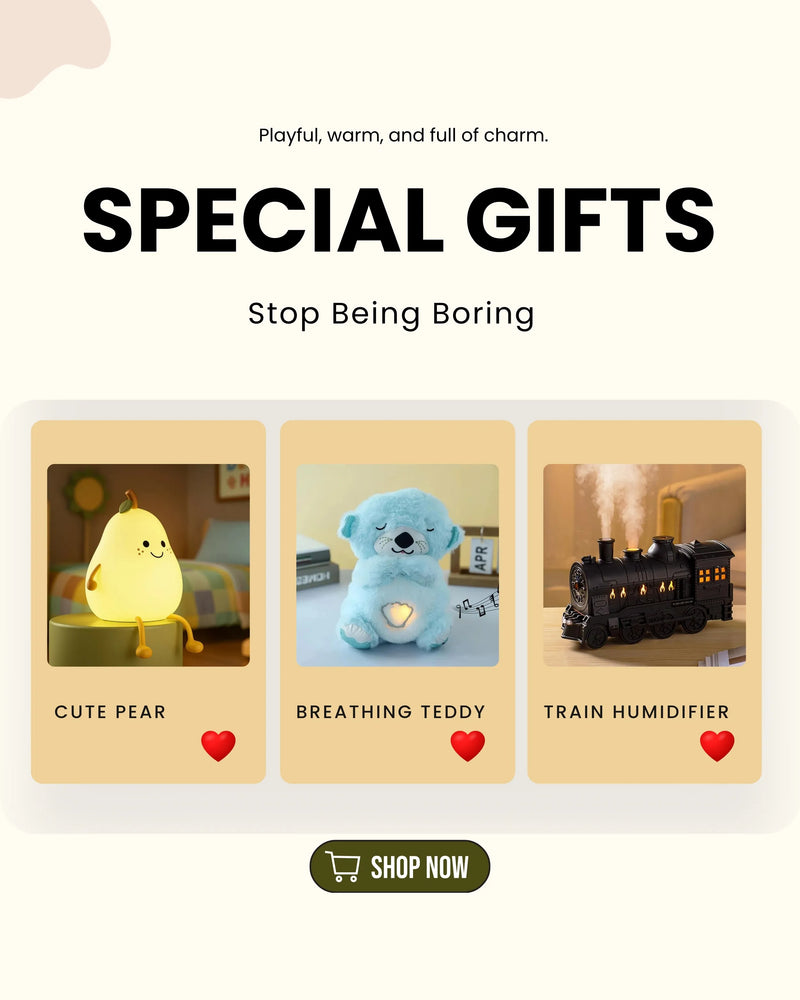Click the pear's smiling face
Image resolution: width=800 pixels, height=1000 pixels.
[x=153, y=548]
